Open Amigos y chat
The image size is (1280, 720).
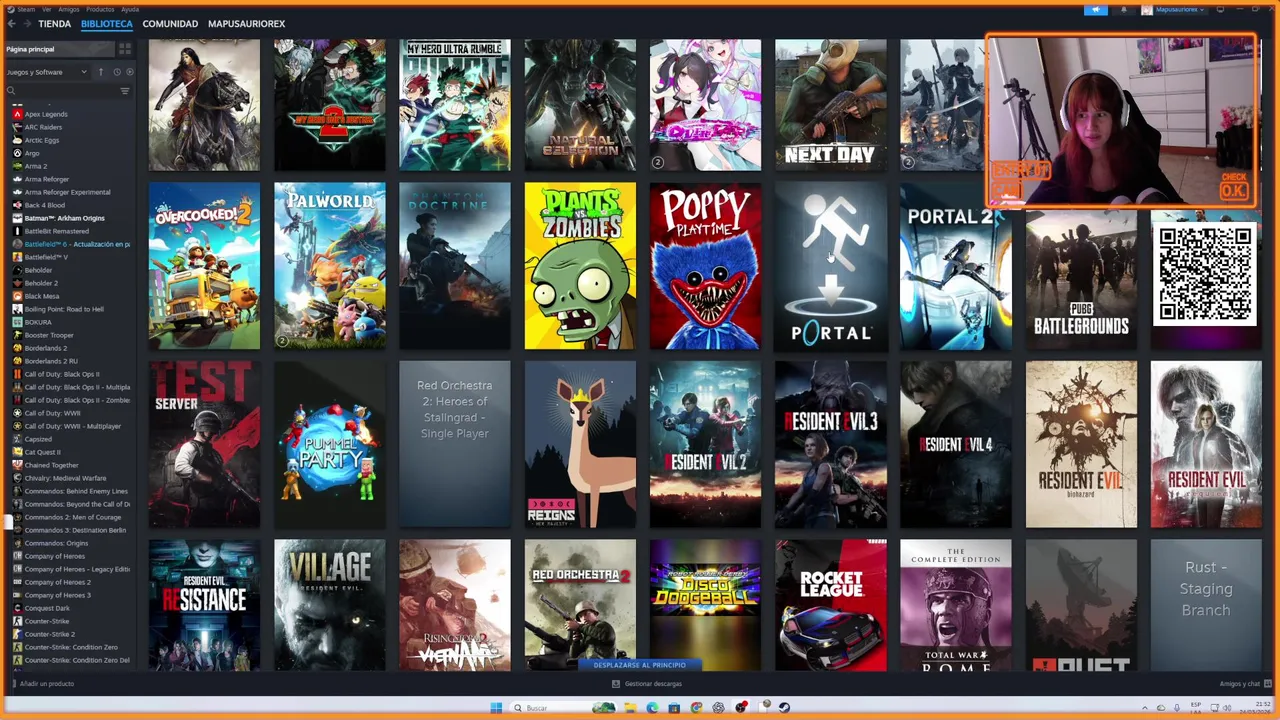(x=1245, y=684)
